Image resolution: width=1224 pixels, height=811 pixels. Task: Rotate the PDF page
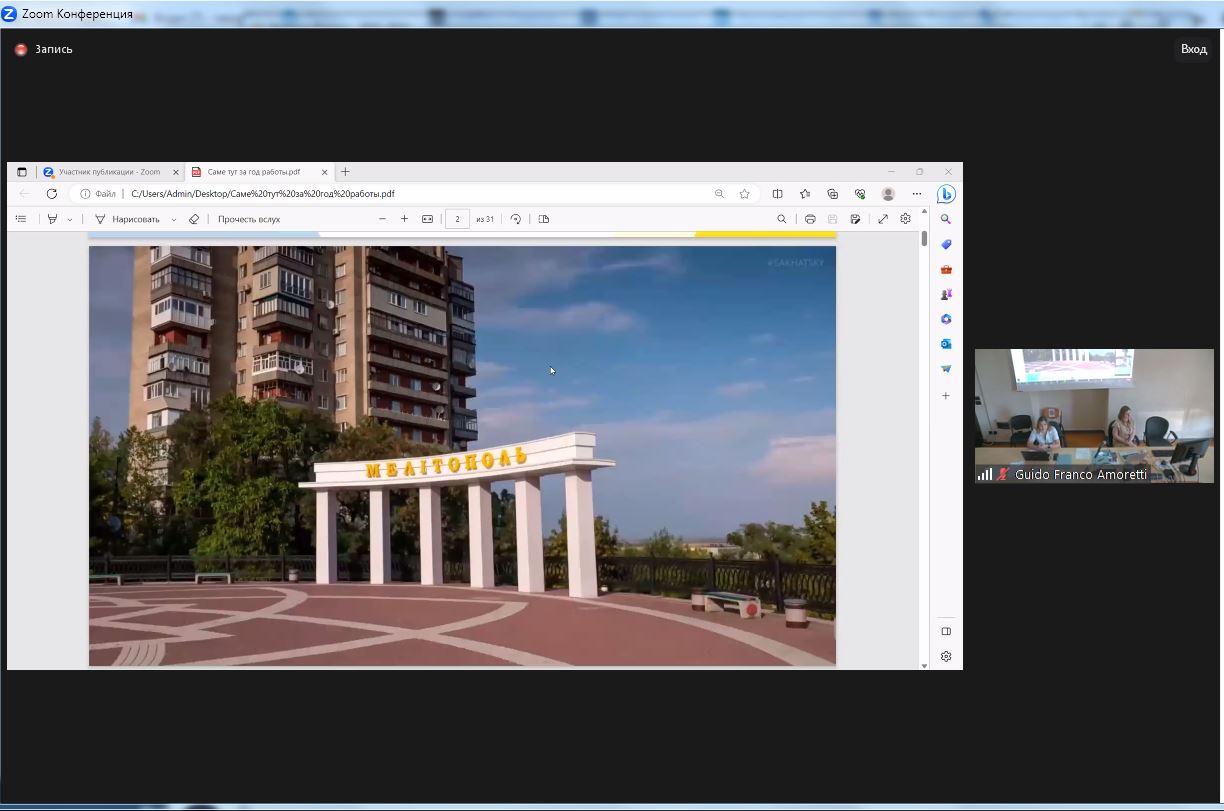516,219
